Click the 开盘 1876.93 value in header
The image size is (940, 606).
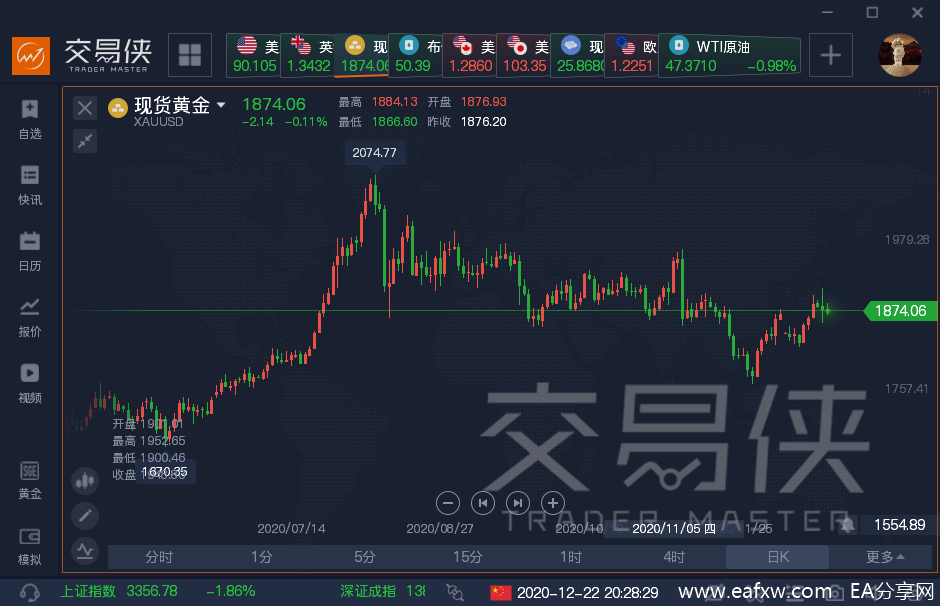[x=483, y=102]
